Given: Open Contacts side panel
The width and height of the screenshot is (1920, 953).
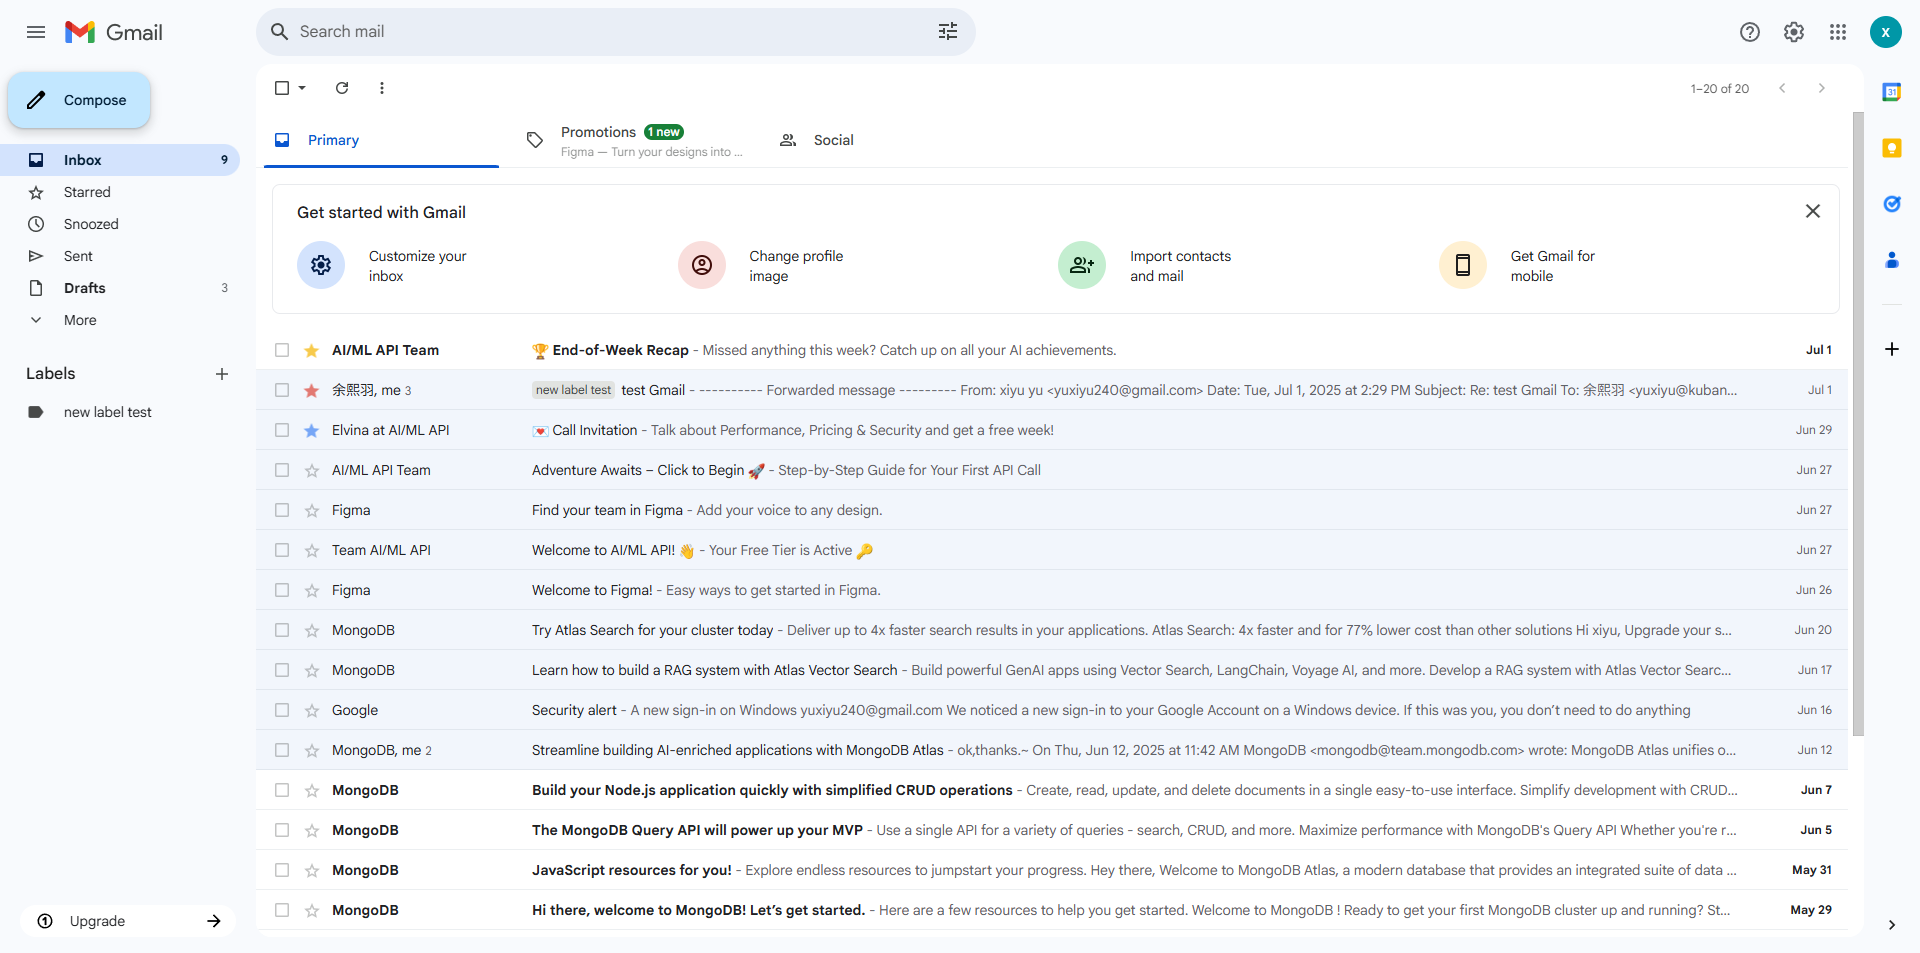Looking at the screenshot, I should (1892, 260).
